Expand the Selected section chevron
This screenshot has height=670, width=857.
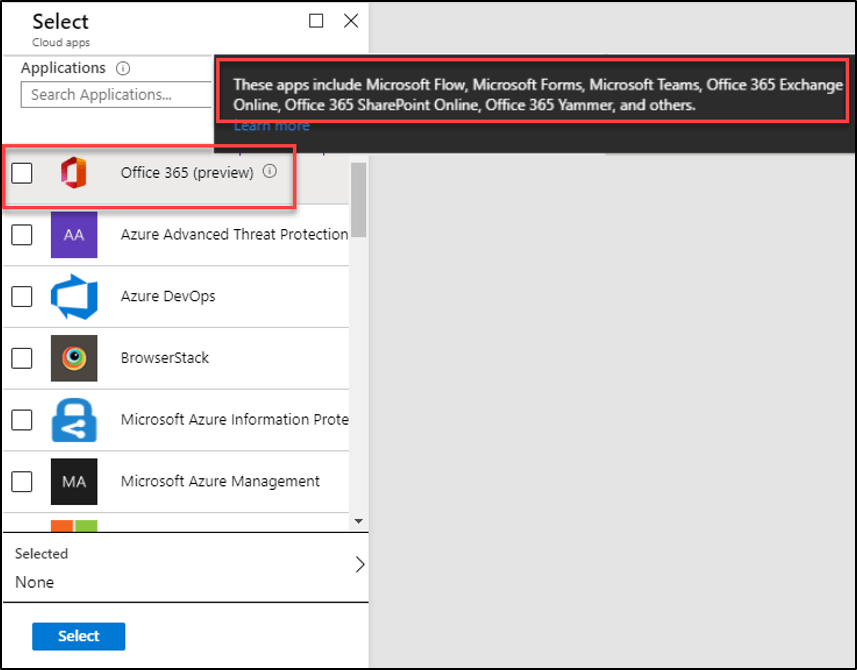tap(360, 565)
